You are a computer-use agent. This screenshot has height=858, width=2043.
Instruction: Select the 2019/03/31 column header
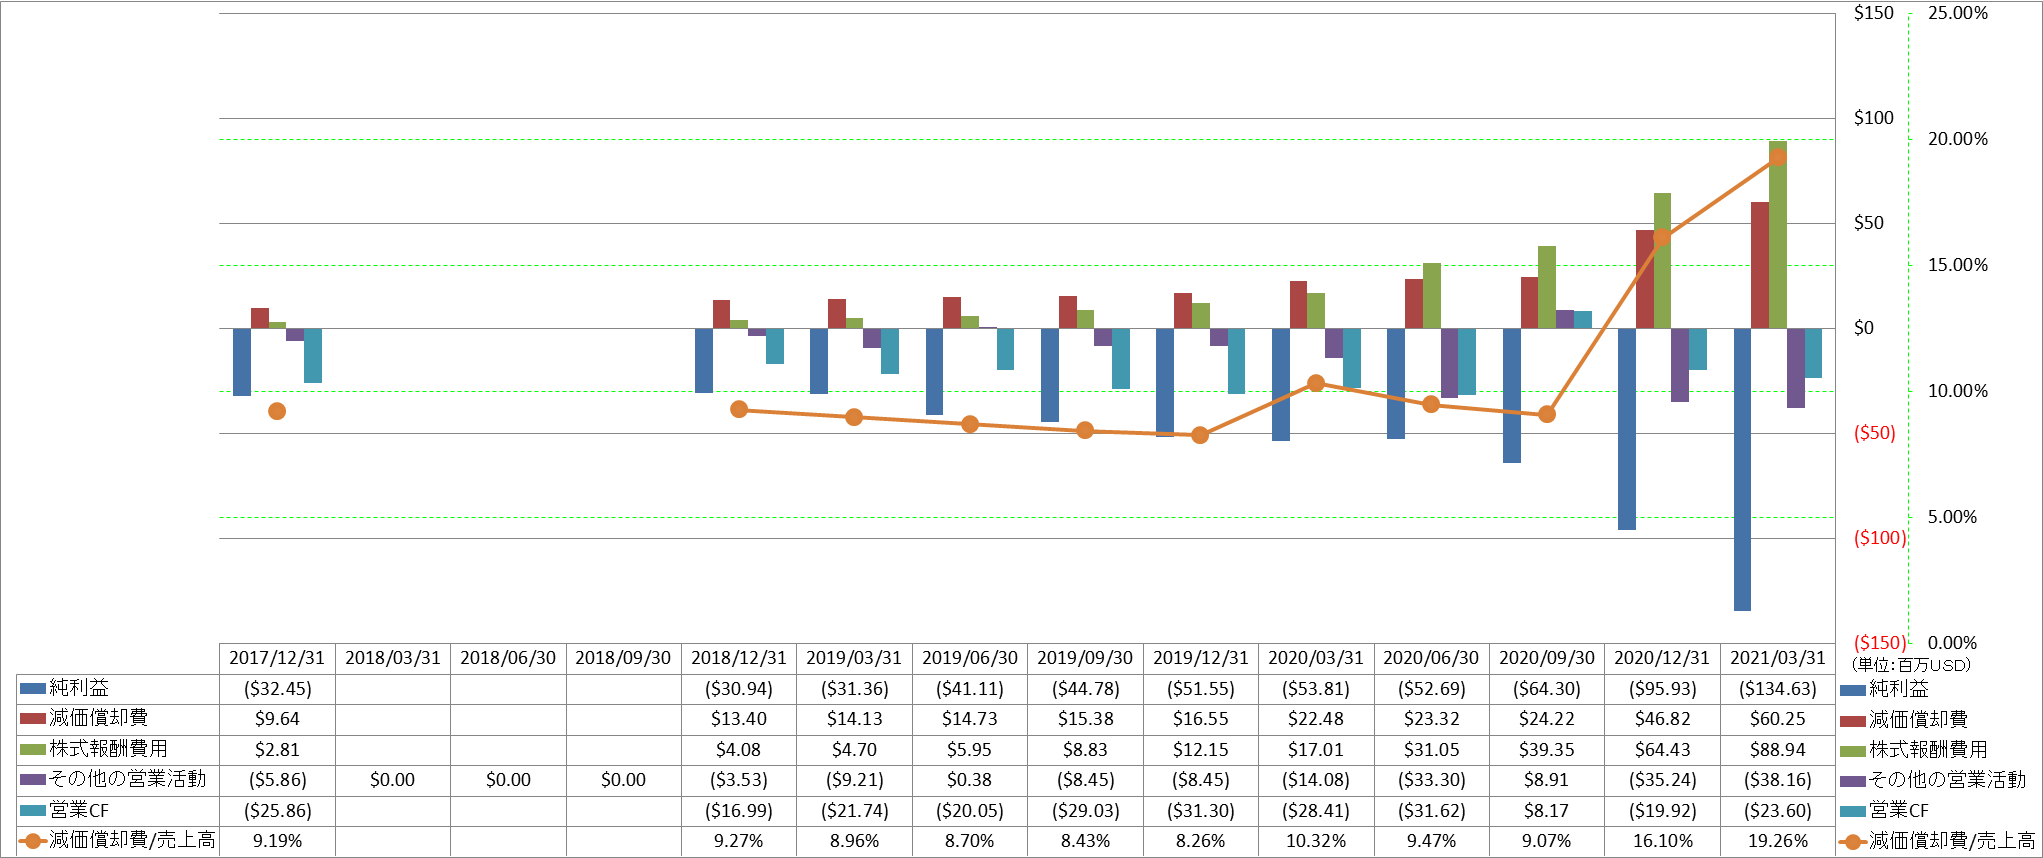[854, 658]
